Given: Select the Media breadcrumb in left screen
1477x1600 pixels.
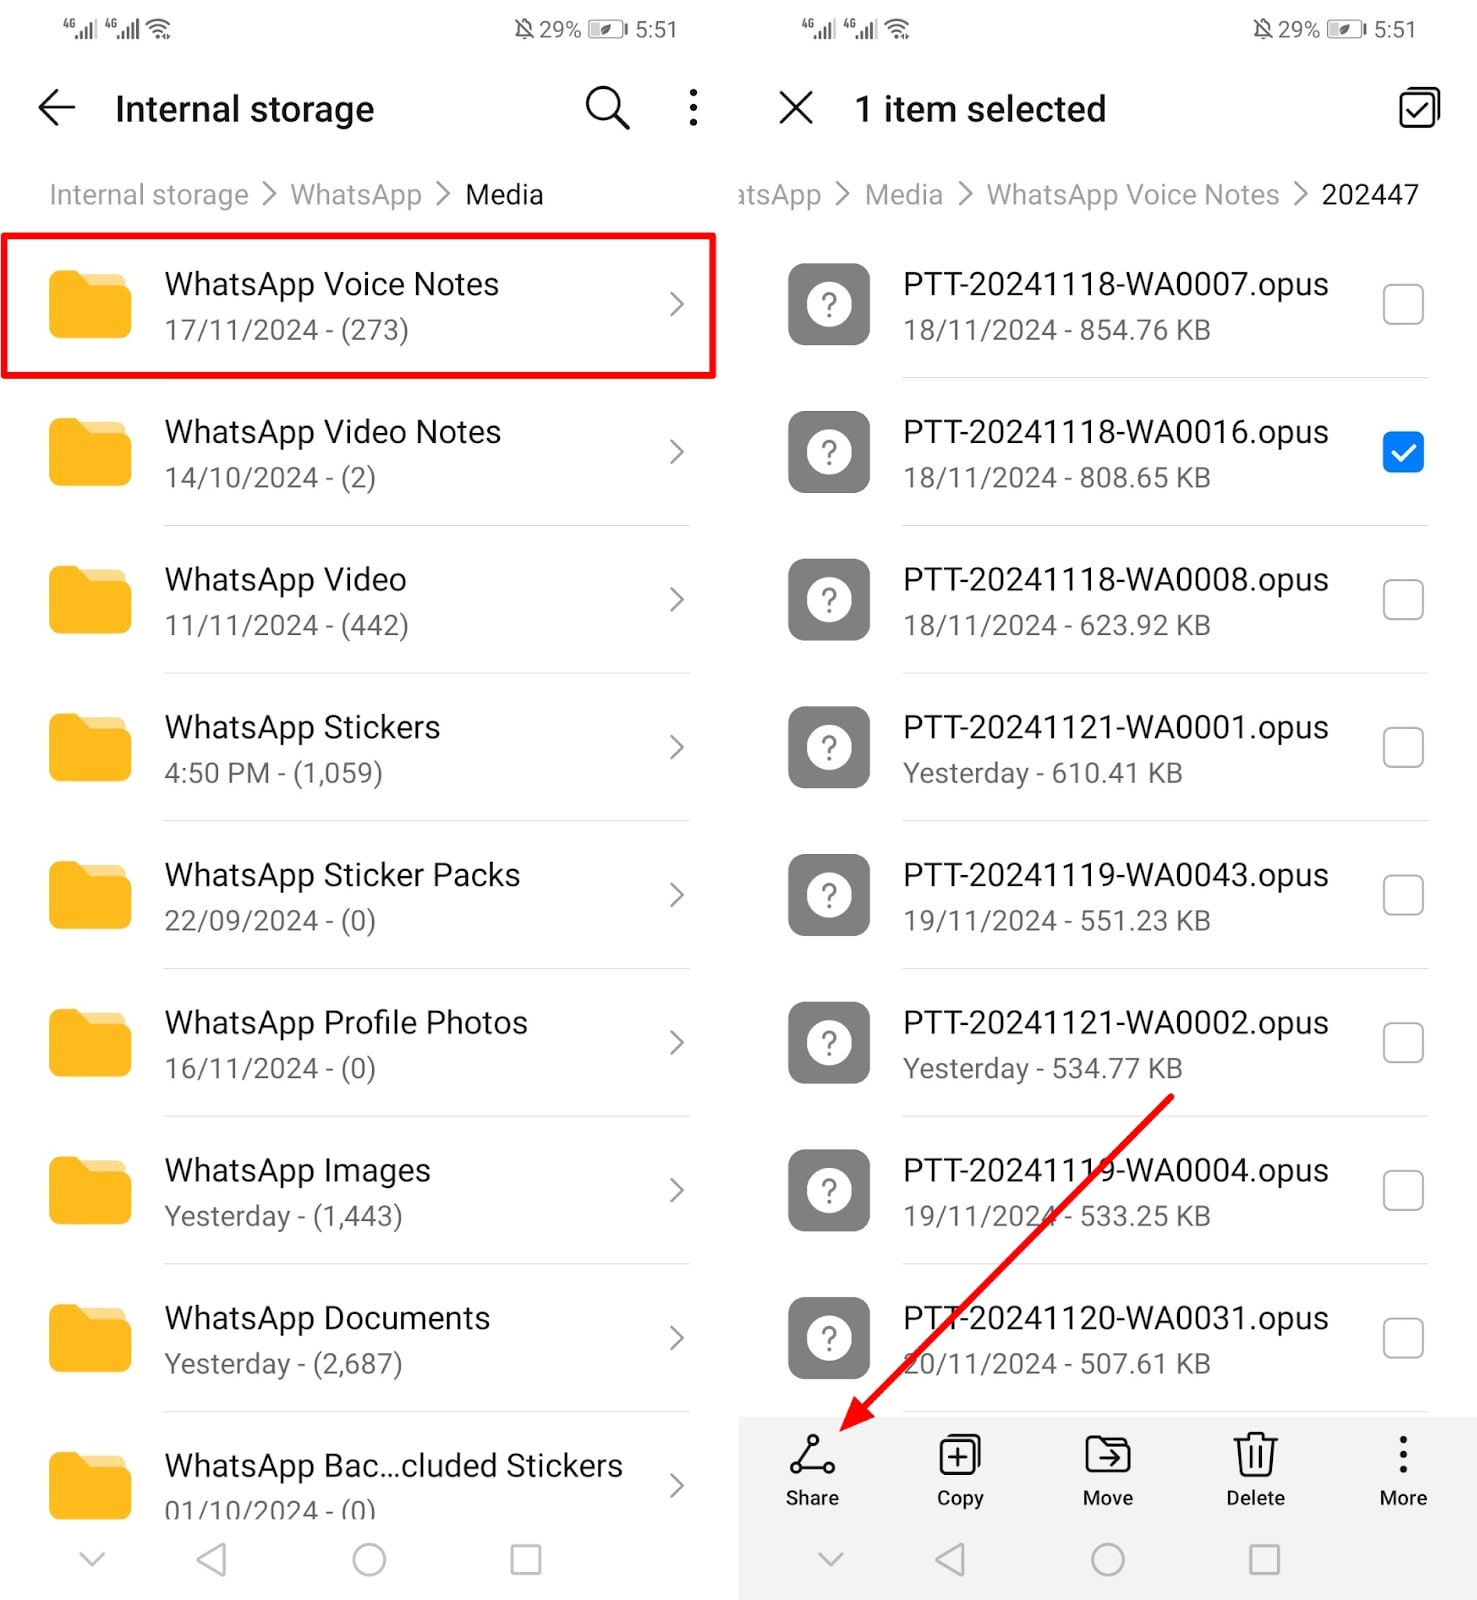Looking at the screenshot, I should [x=504, y=195].
